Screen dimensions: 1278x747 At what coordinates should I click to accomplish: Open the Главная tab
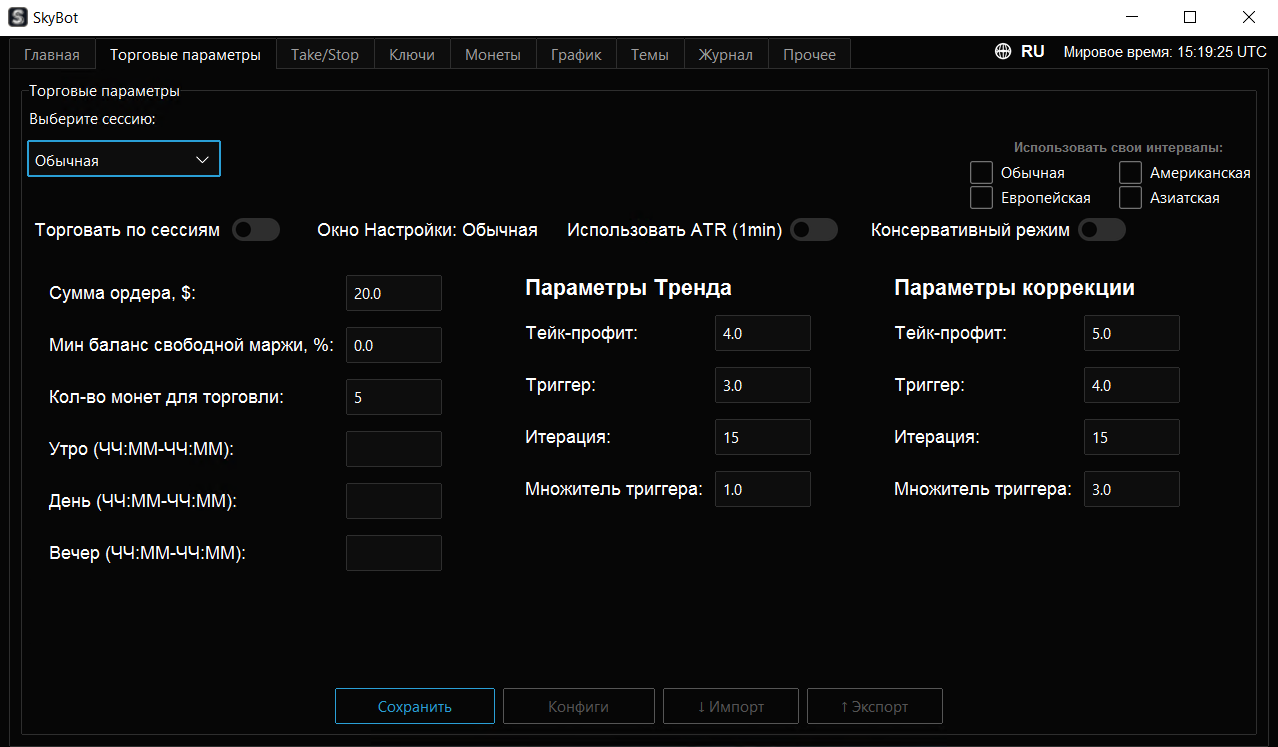click(52, 54)
